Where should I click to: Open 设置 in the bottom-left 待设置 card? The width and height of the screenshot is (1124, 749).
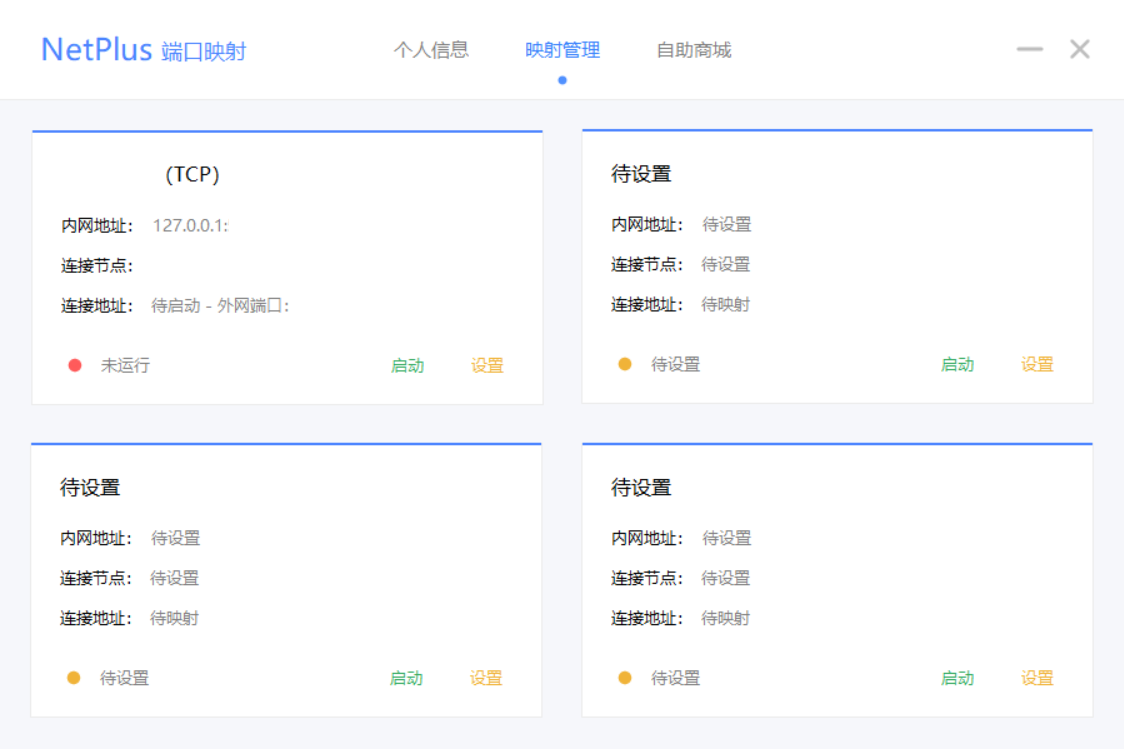tap(486, 678)
